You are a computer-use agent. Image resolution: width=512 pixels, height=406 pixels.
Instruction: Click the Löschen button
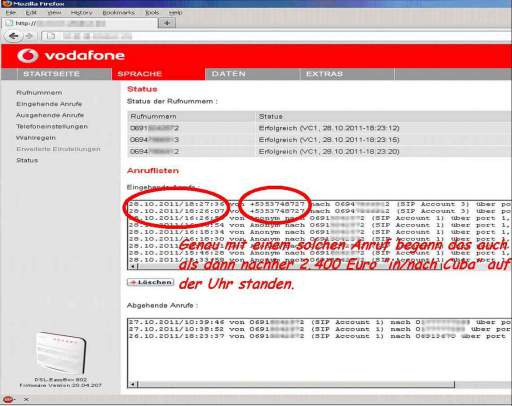(151, 282)
